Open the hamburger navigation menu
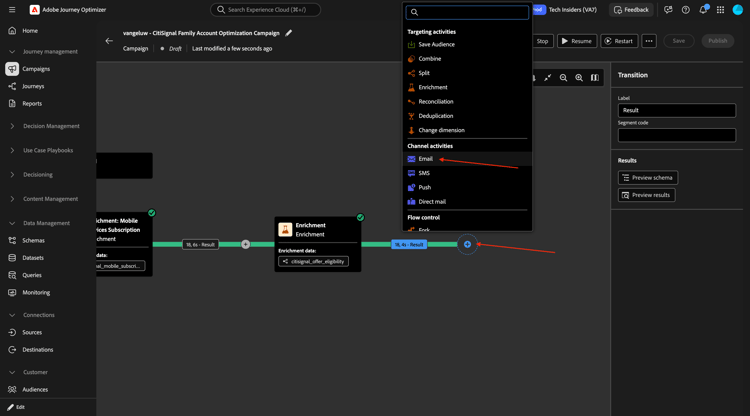The height and width of the screenshot is (416, 750). [x=12, y=10]
